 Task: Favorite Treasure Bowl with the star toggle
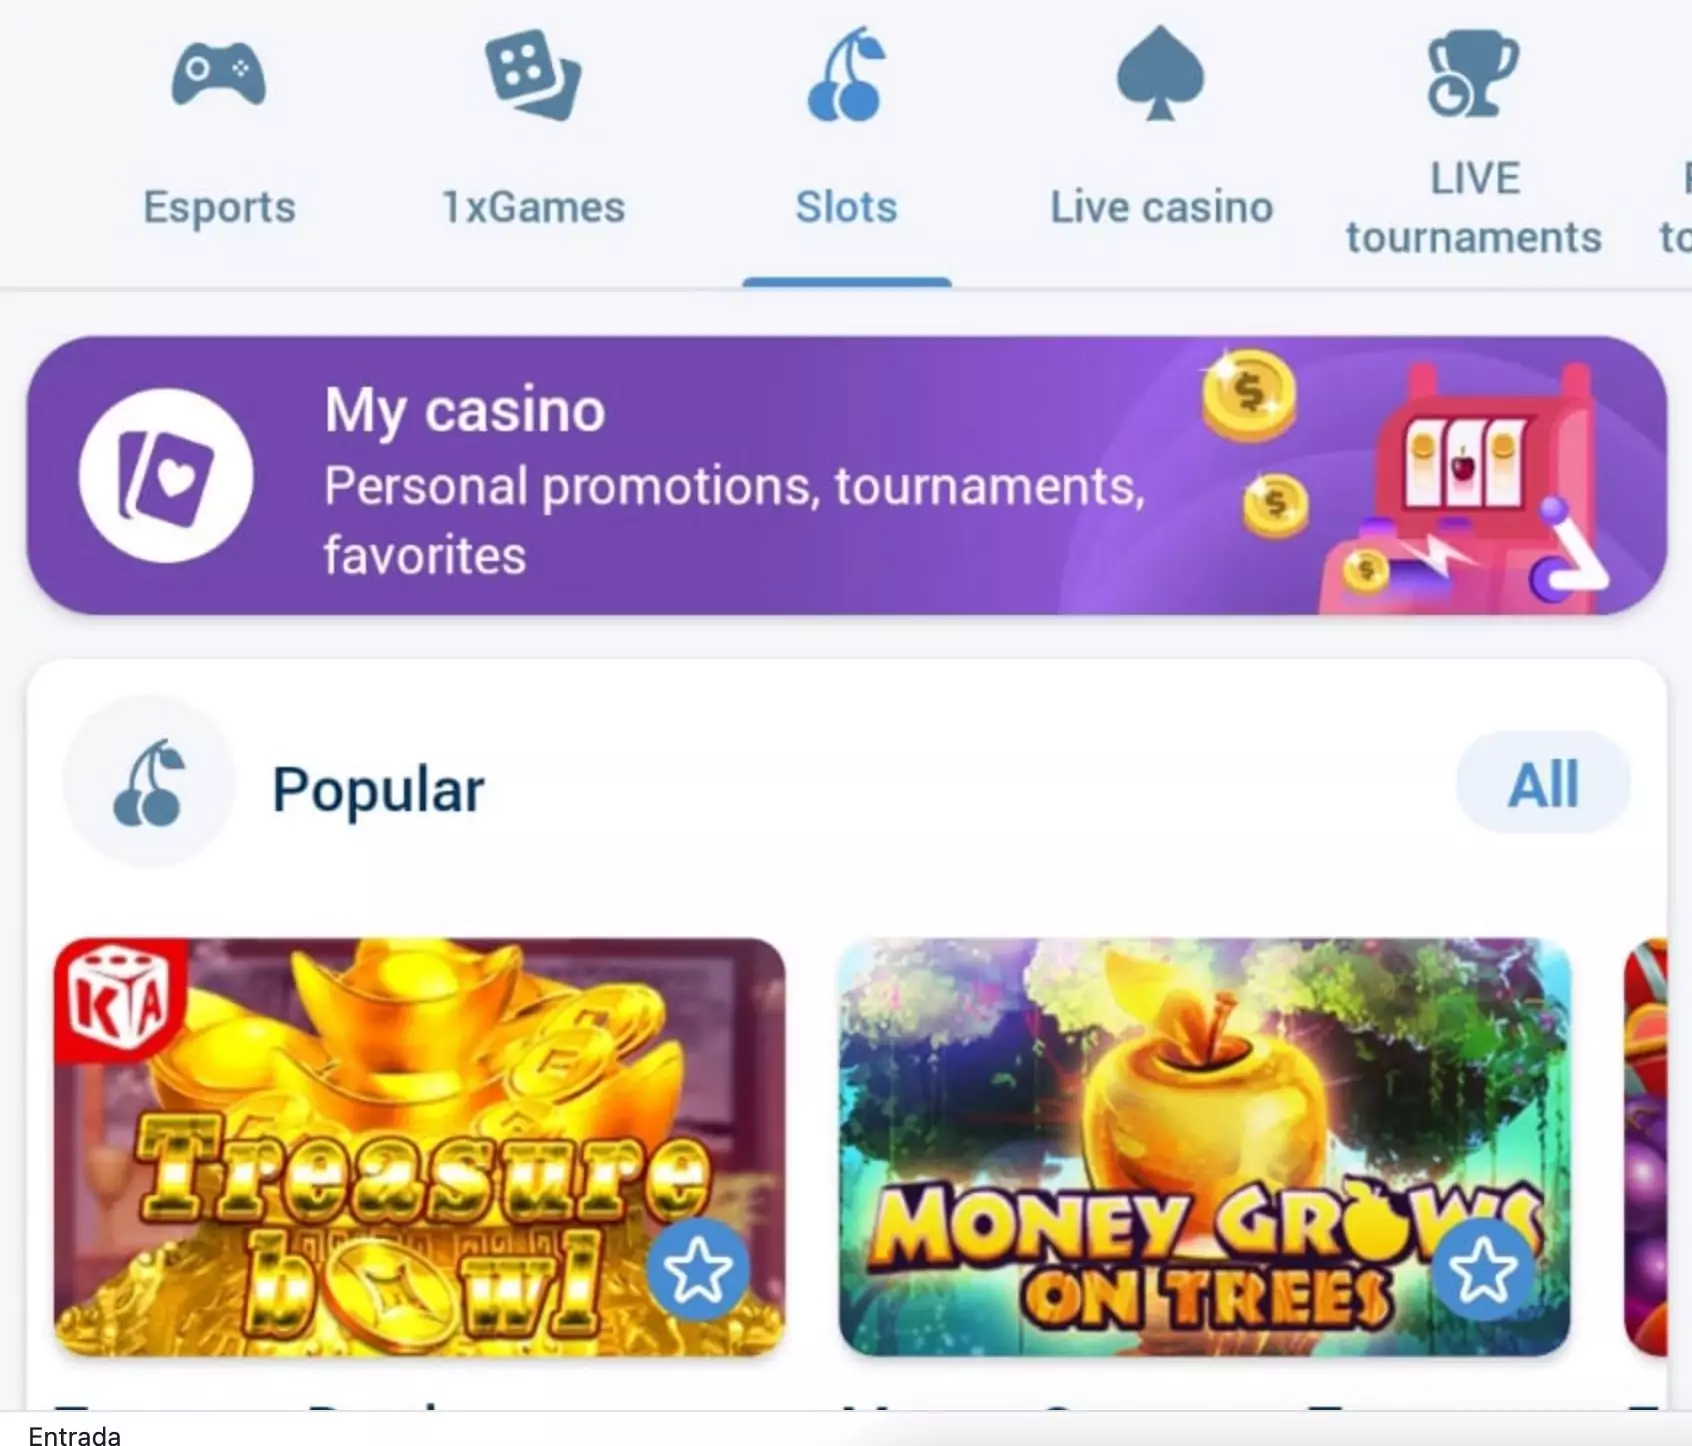tap(697, 1270)
